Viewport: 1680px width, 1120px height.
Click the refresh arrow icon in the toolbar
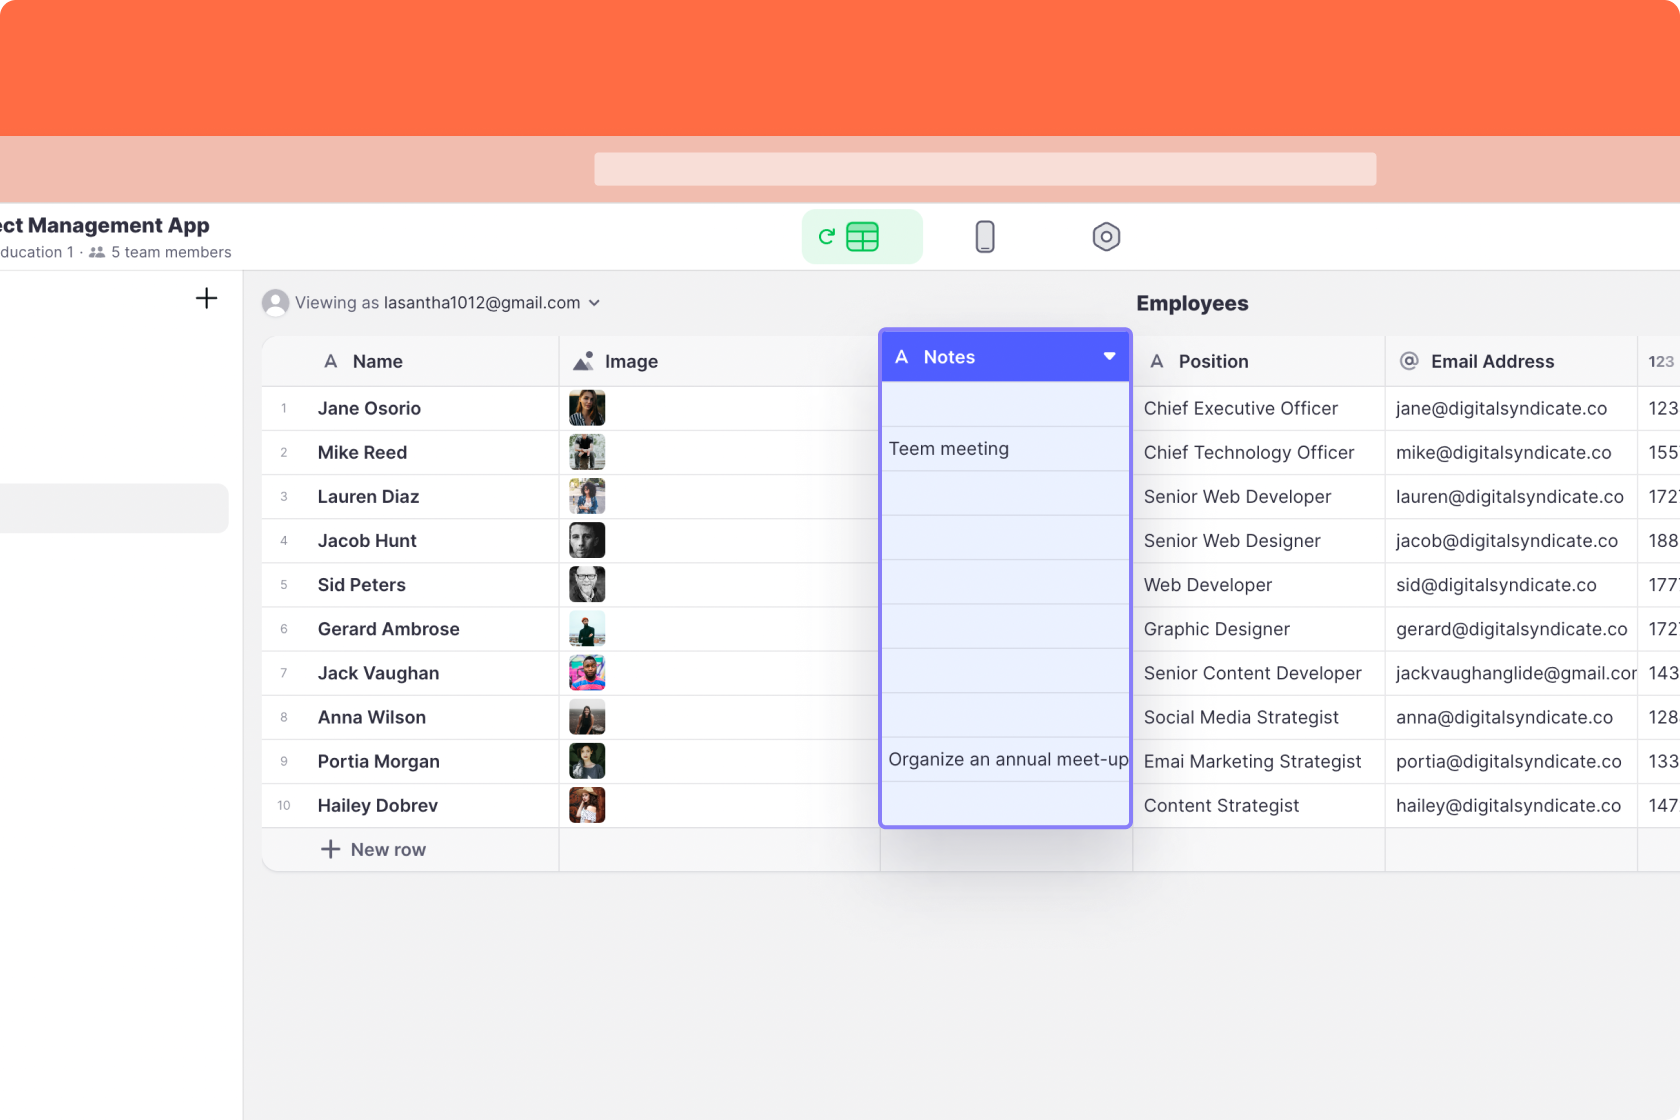828,236
